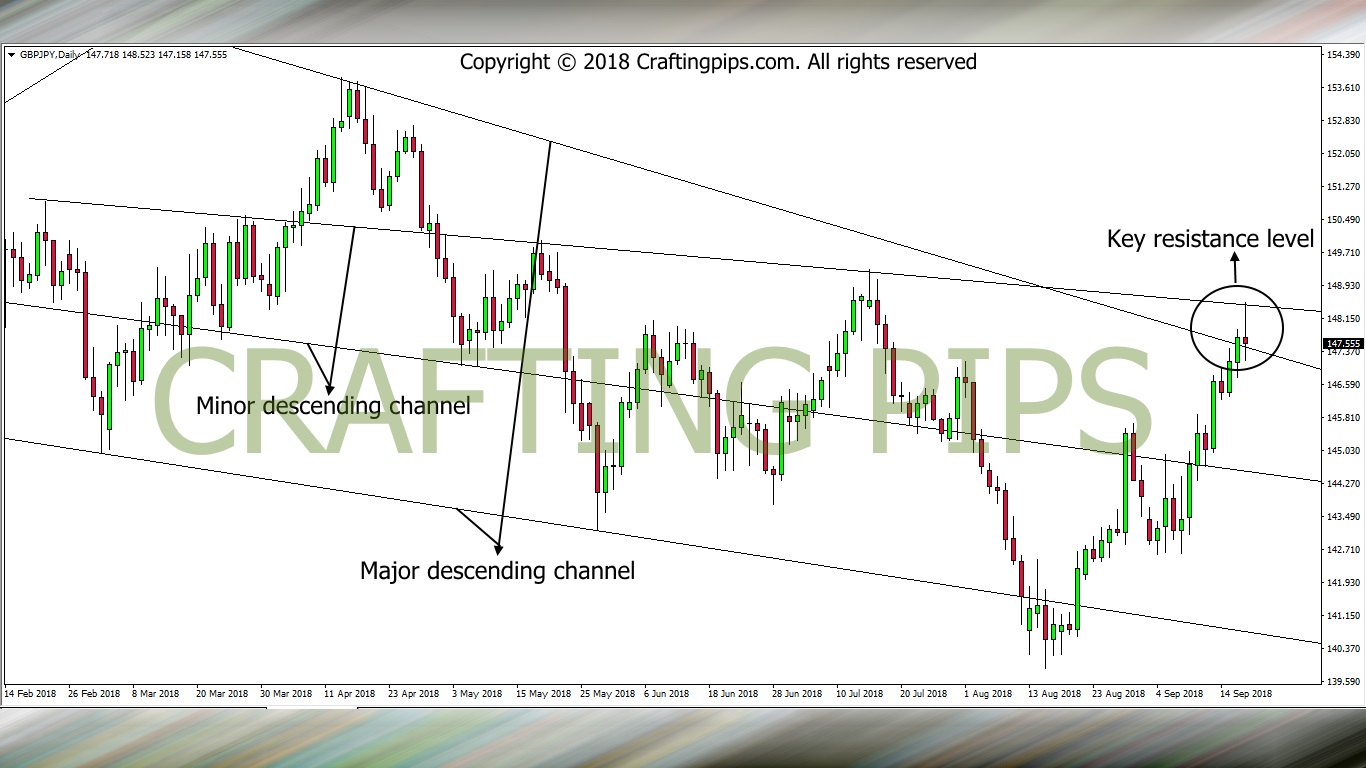Click the 141.150 price axis value
Viewport: 1366px width, 768px height.
[x=1344, y=616]
